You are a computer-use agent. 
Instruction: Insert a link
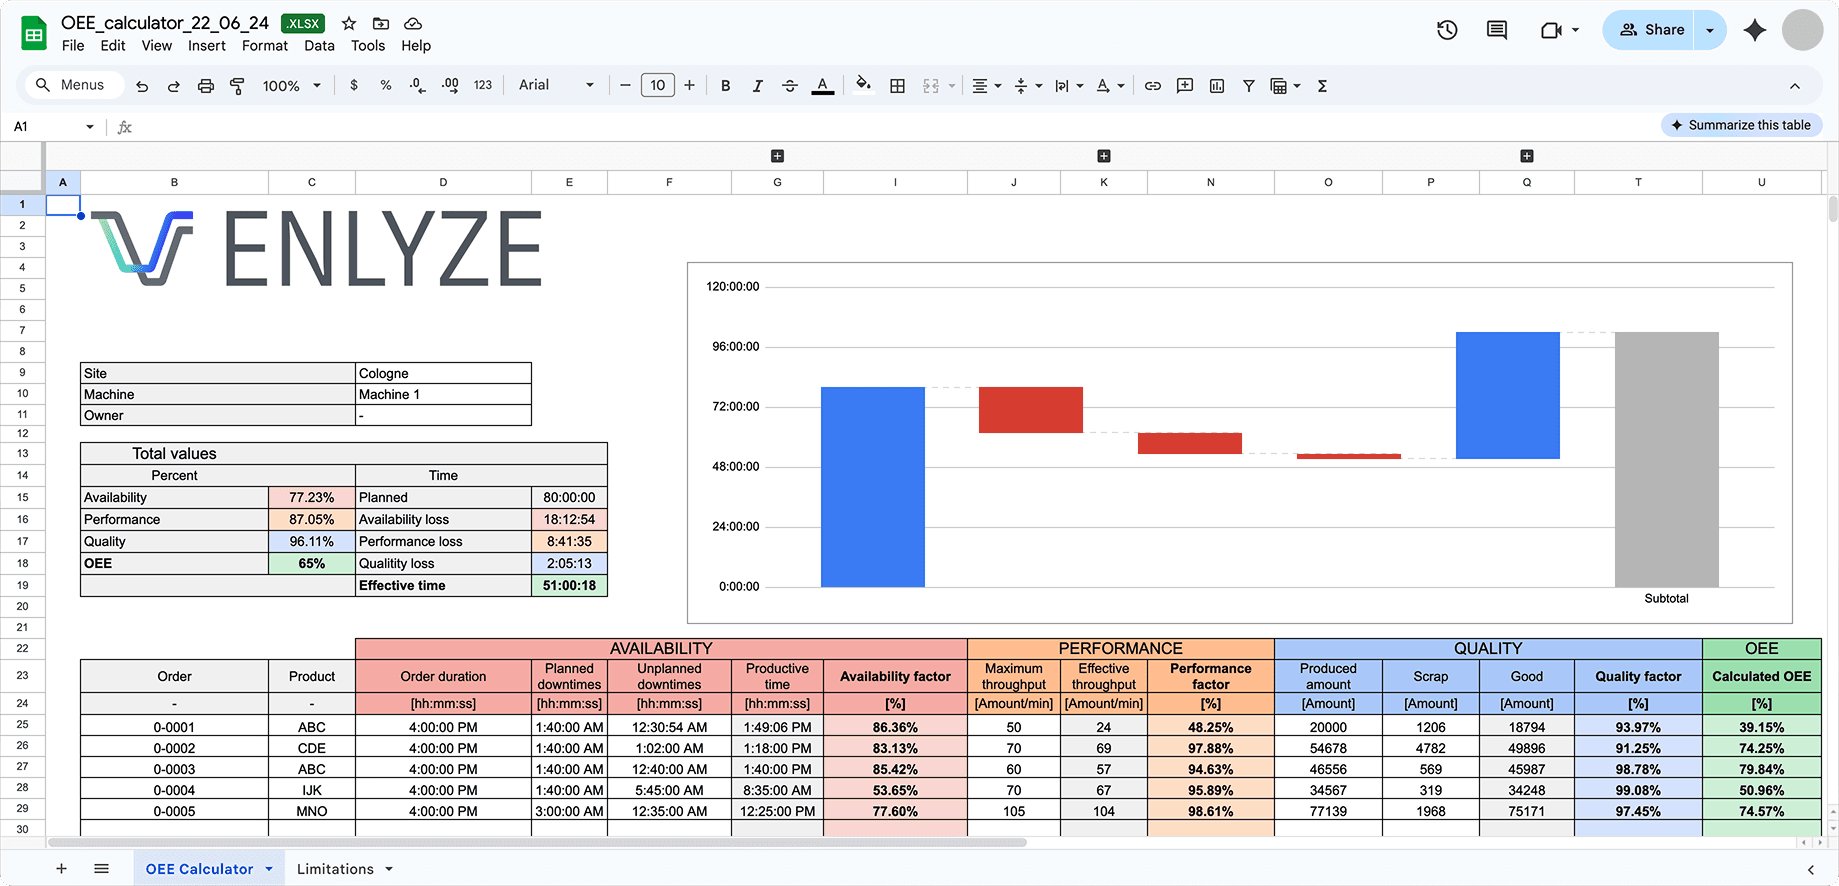(x=1153, y=86)
